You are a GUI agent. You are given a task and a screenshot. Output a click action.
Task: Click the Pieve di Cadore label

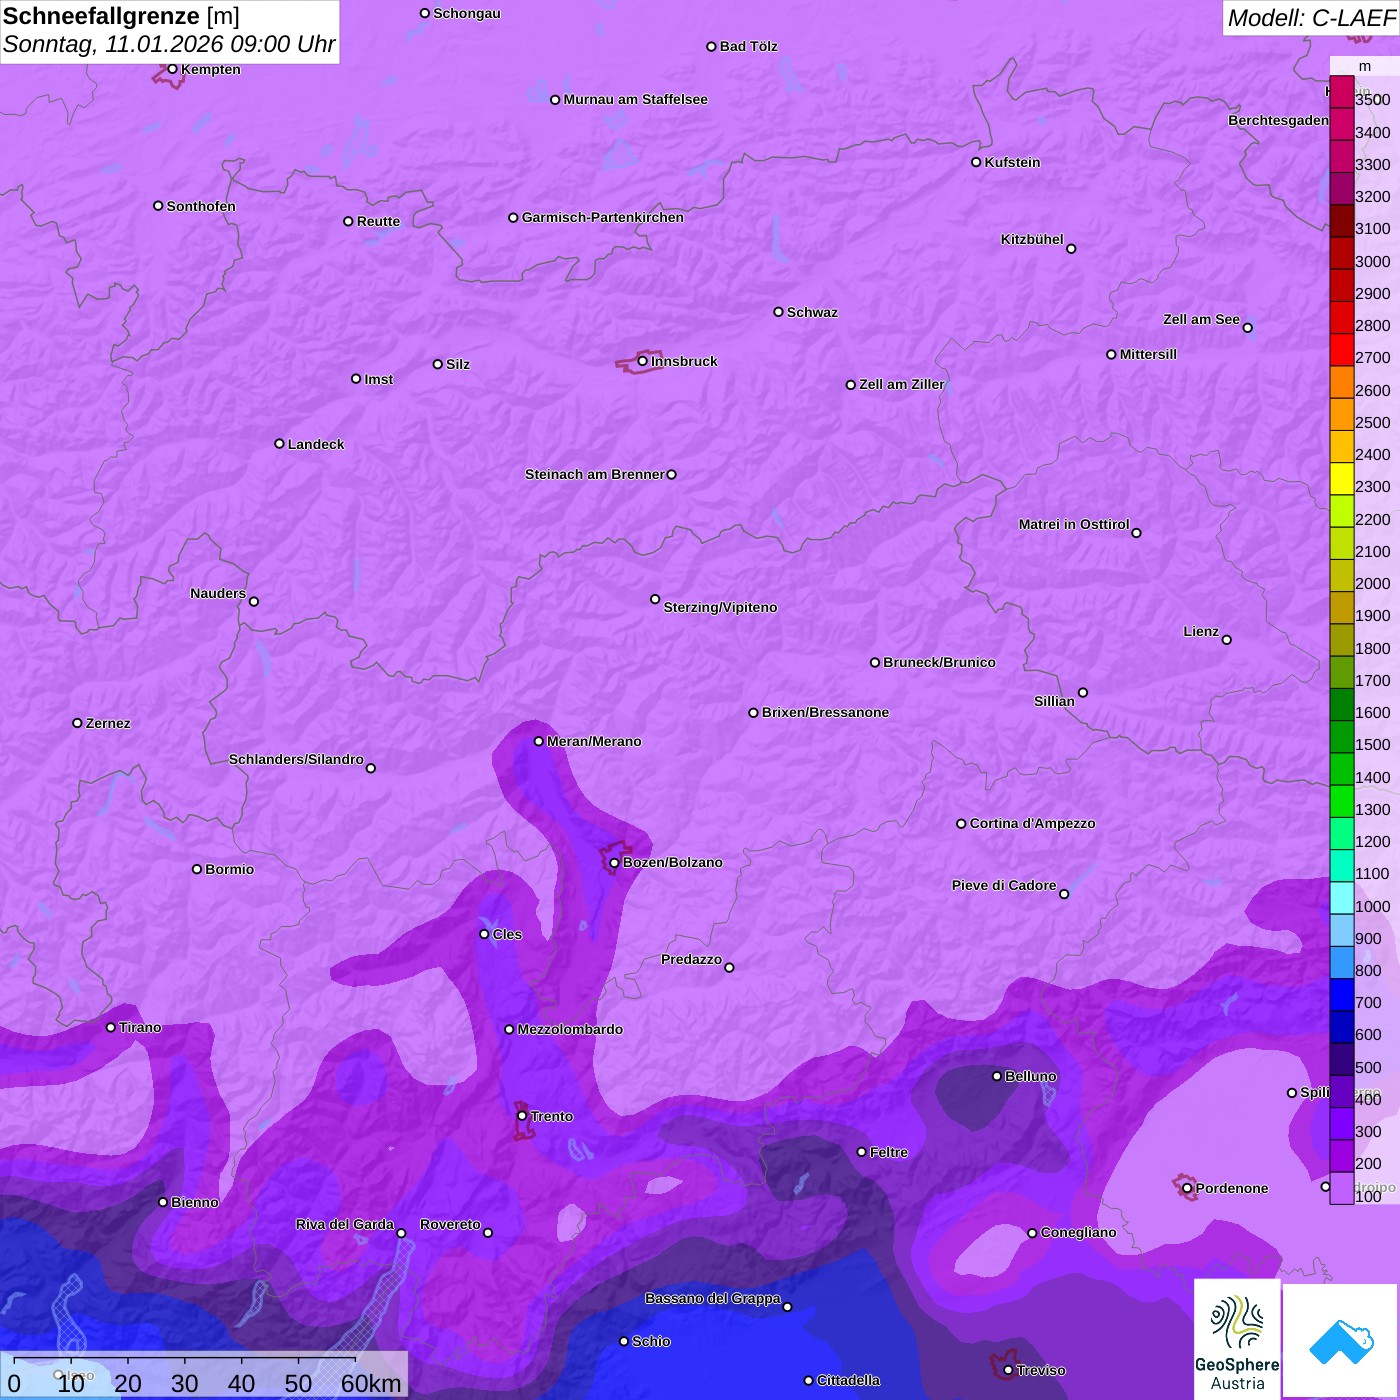1004,885
